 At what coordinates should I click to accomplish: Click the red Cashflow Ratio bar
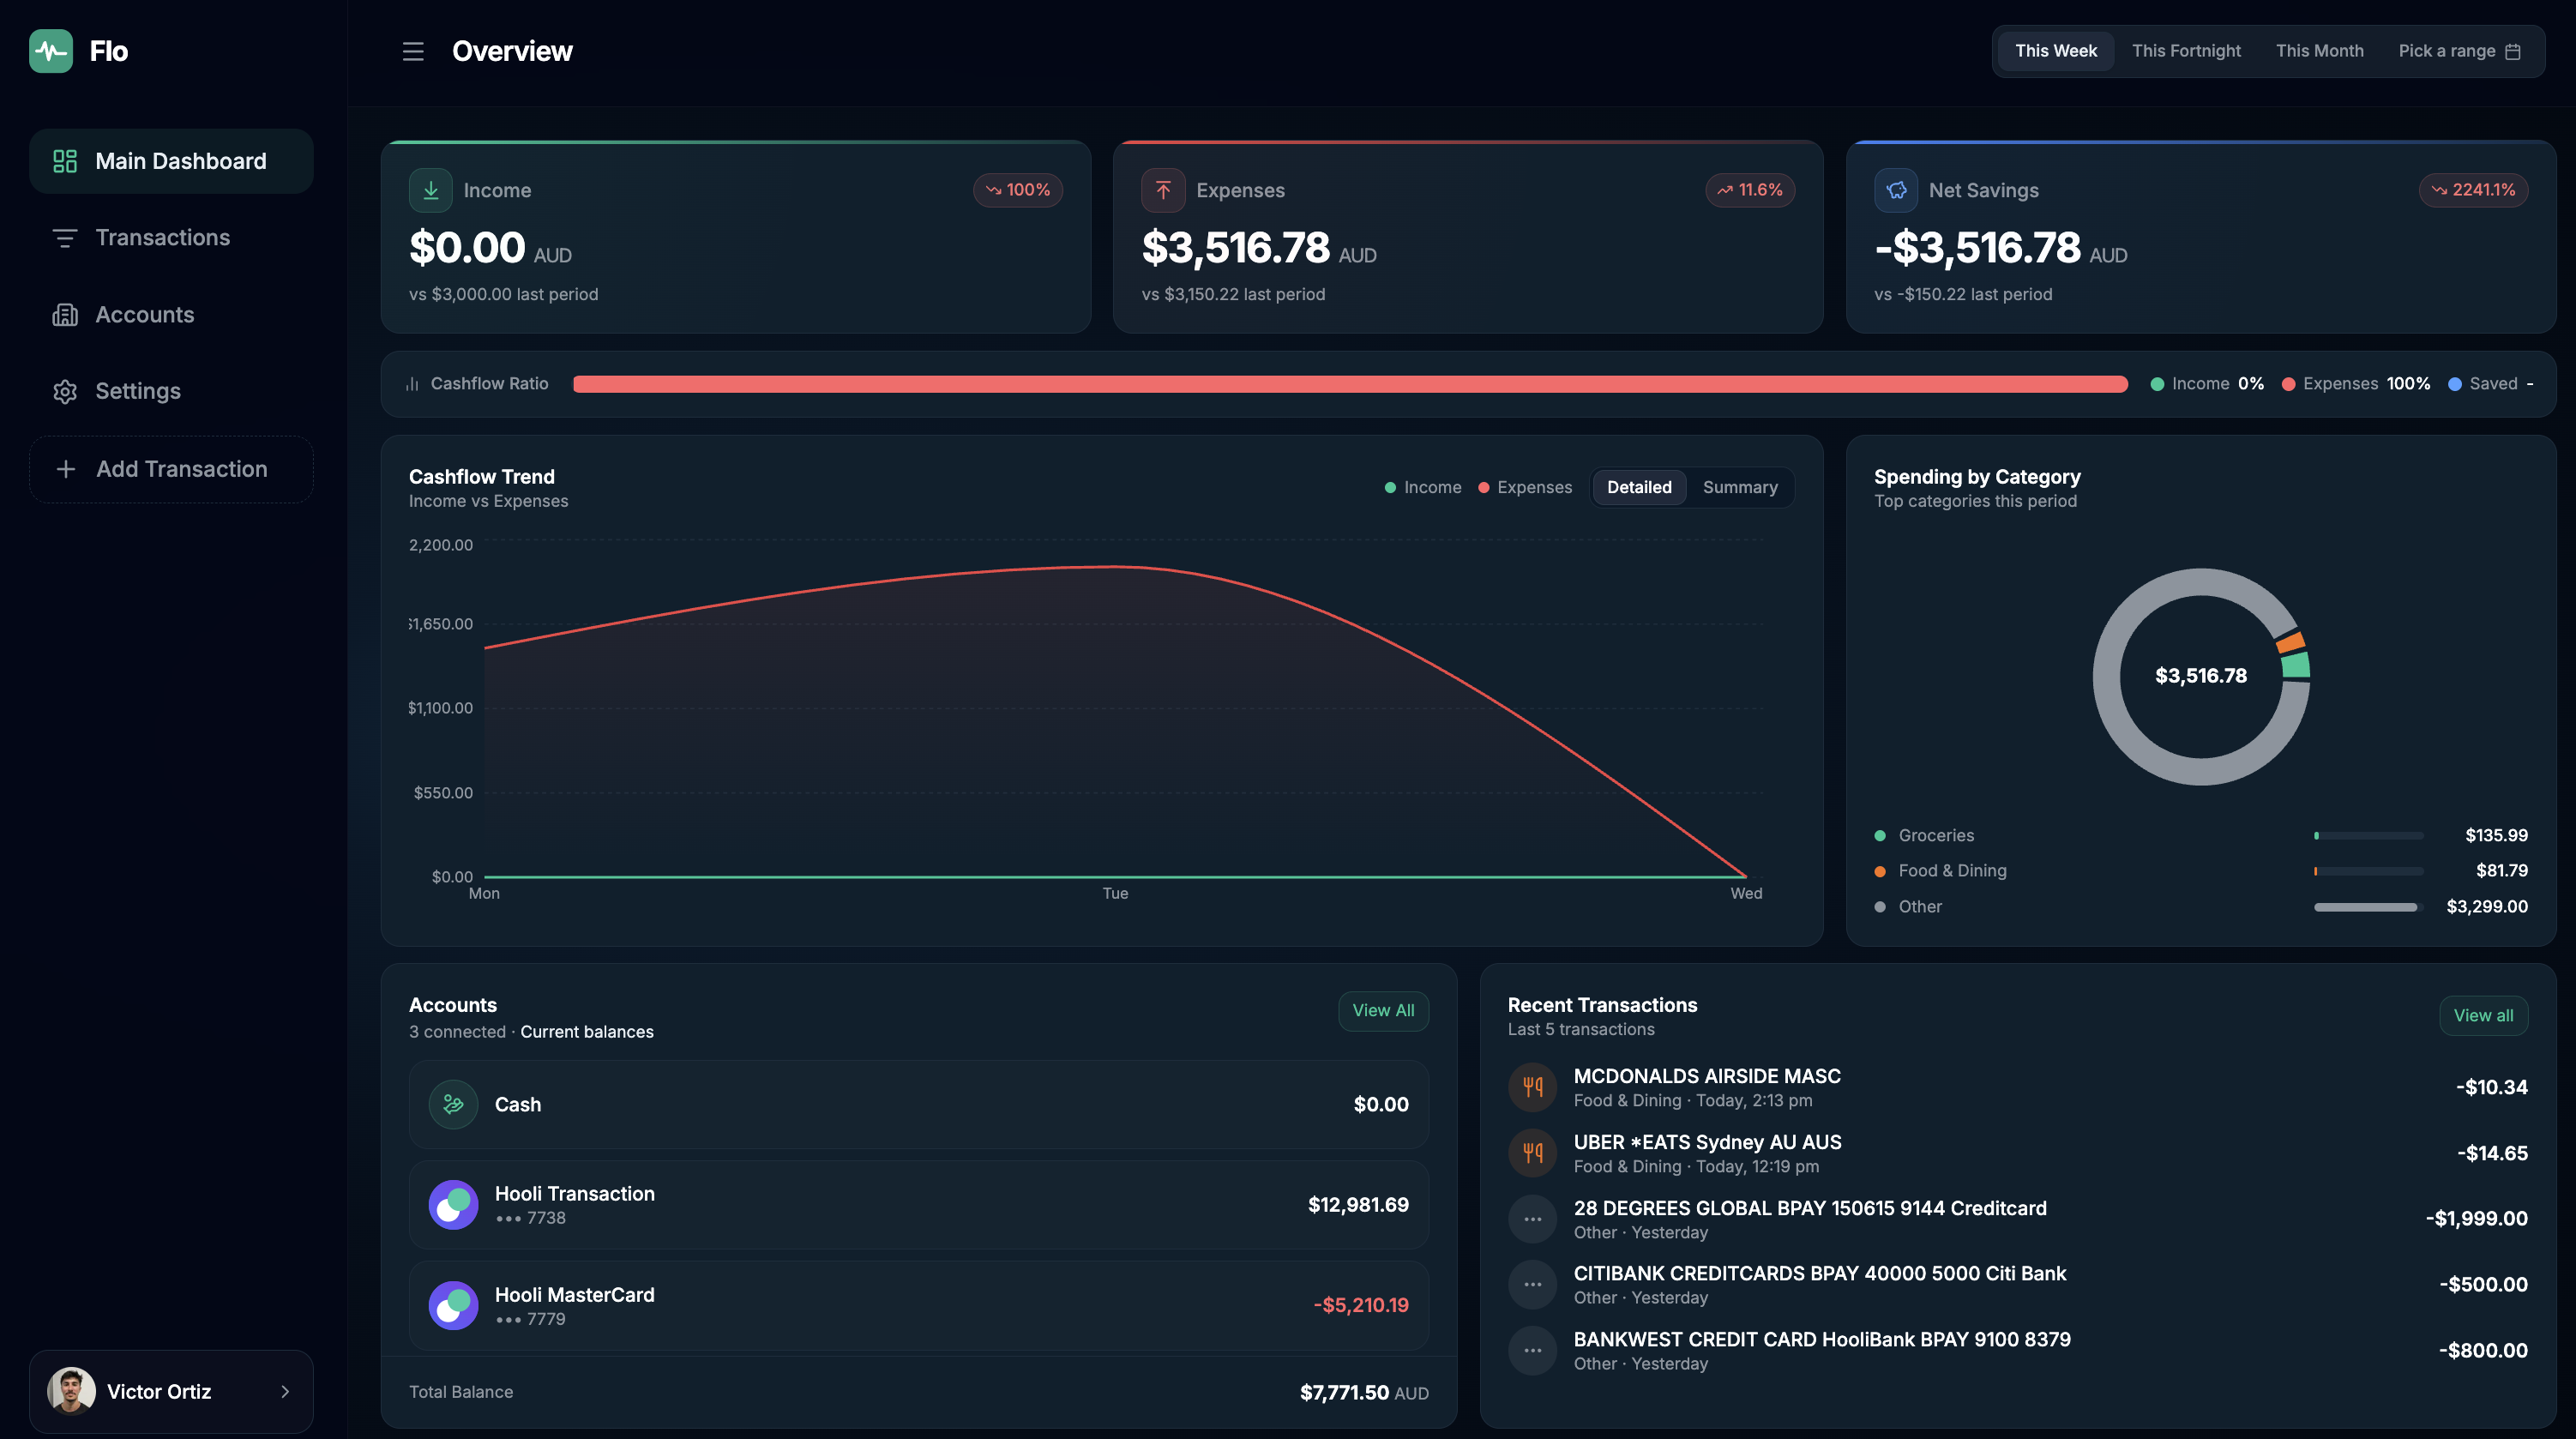(x=1350, y=384)
